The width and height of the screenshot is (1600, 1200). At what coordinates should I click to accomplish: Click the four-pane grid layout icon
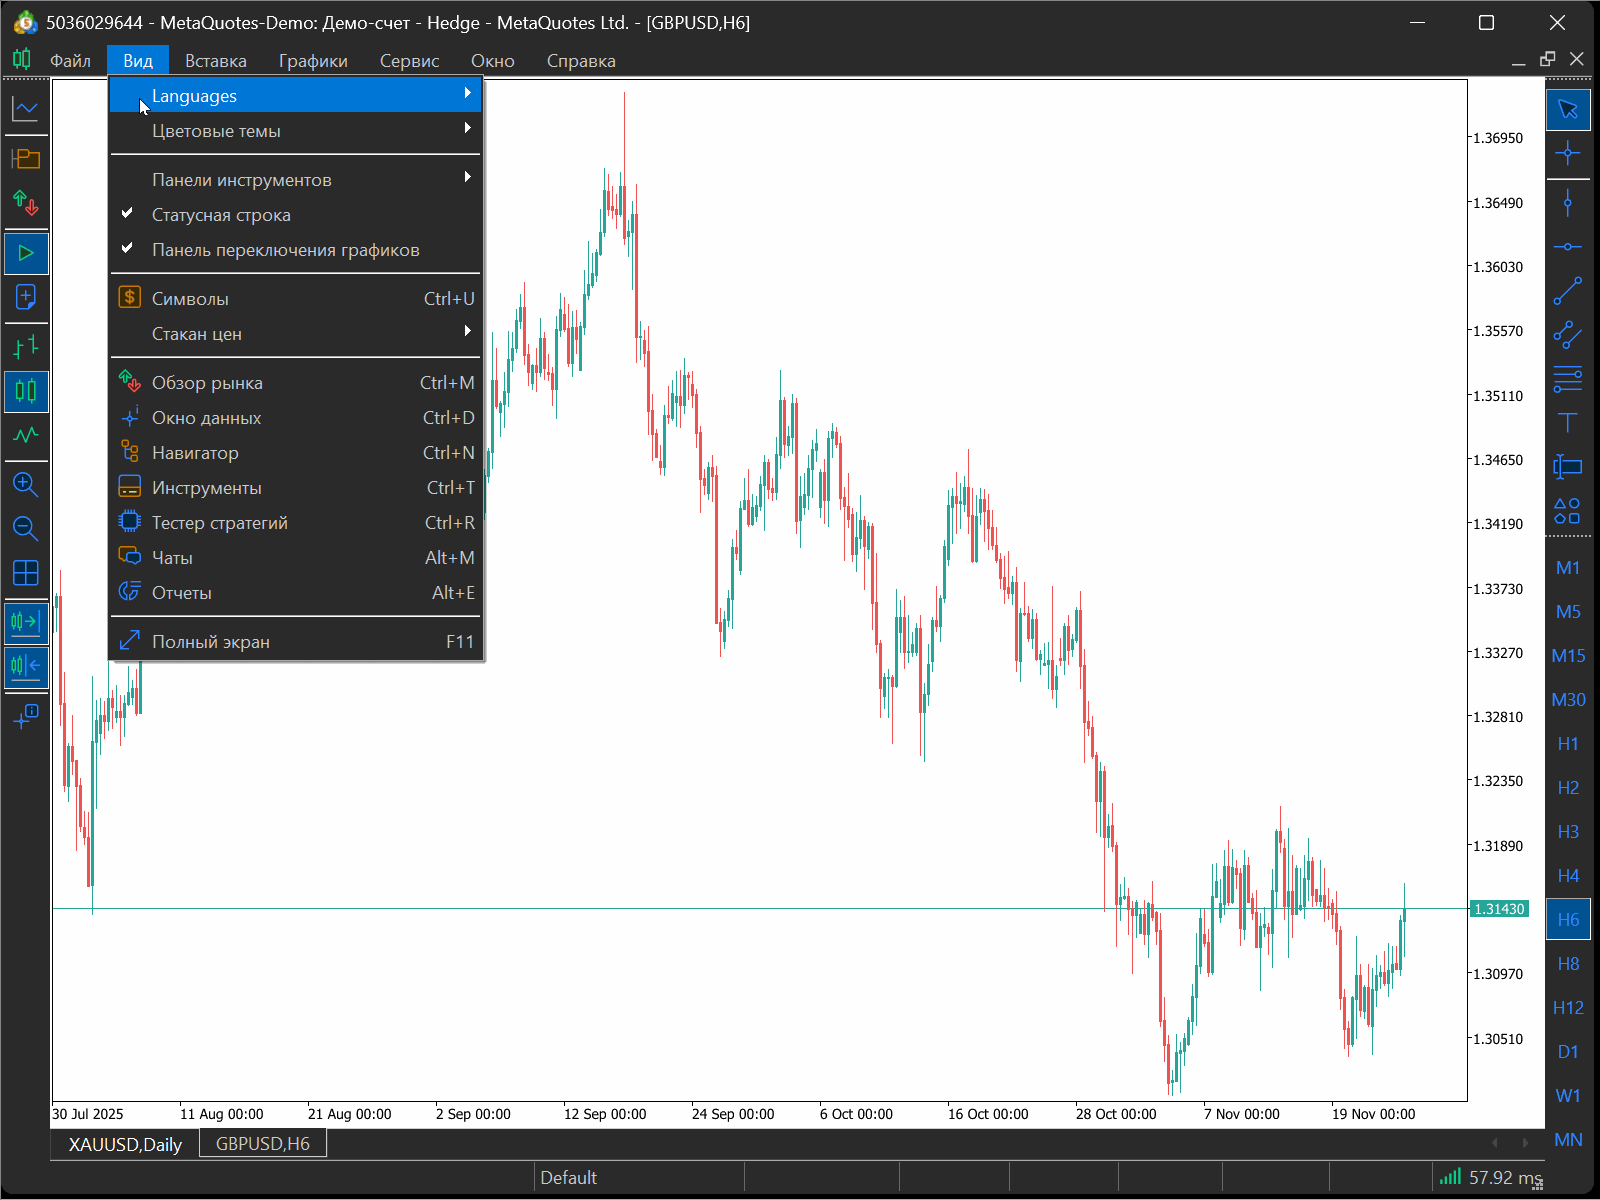coord(26,573)
